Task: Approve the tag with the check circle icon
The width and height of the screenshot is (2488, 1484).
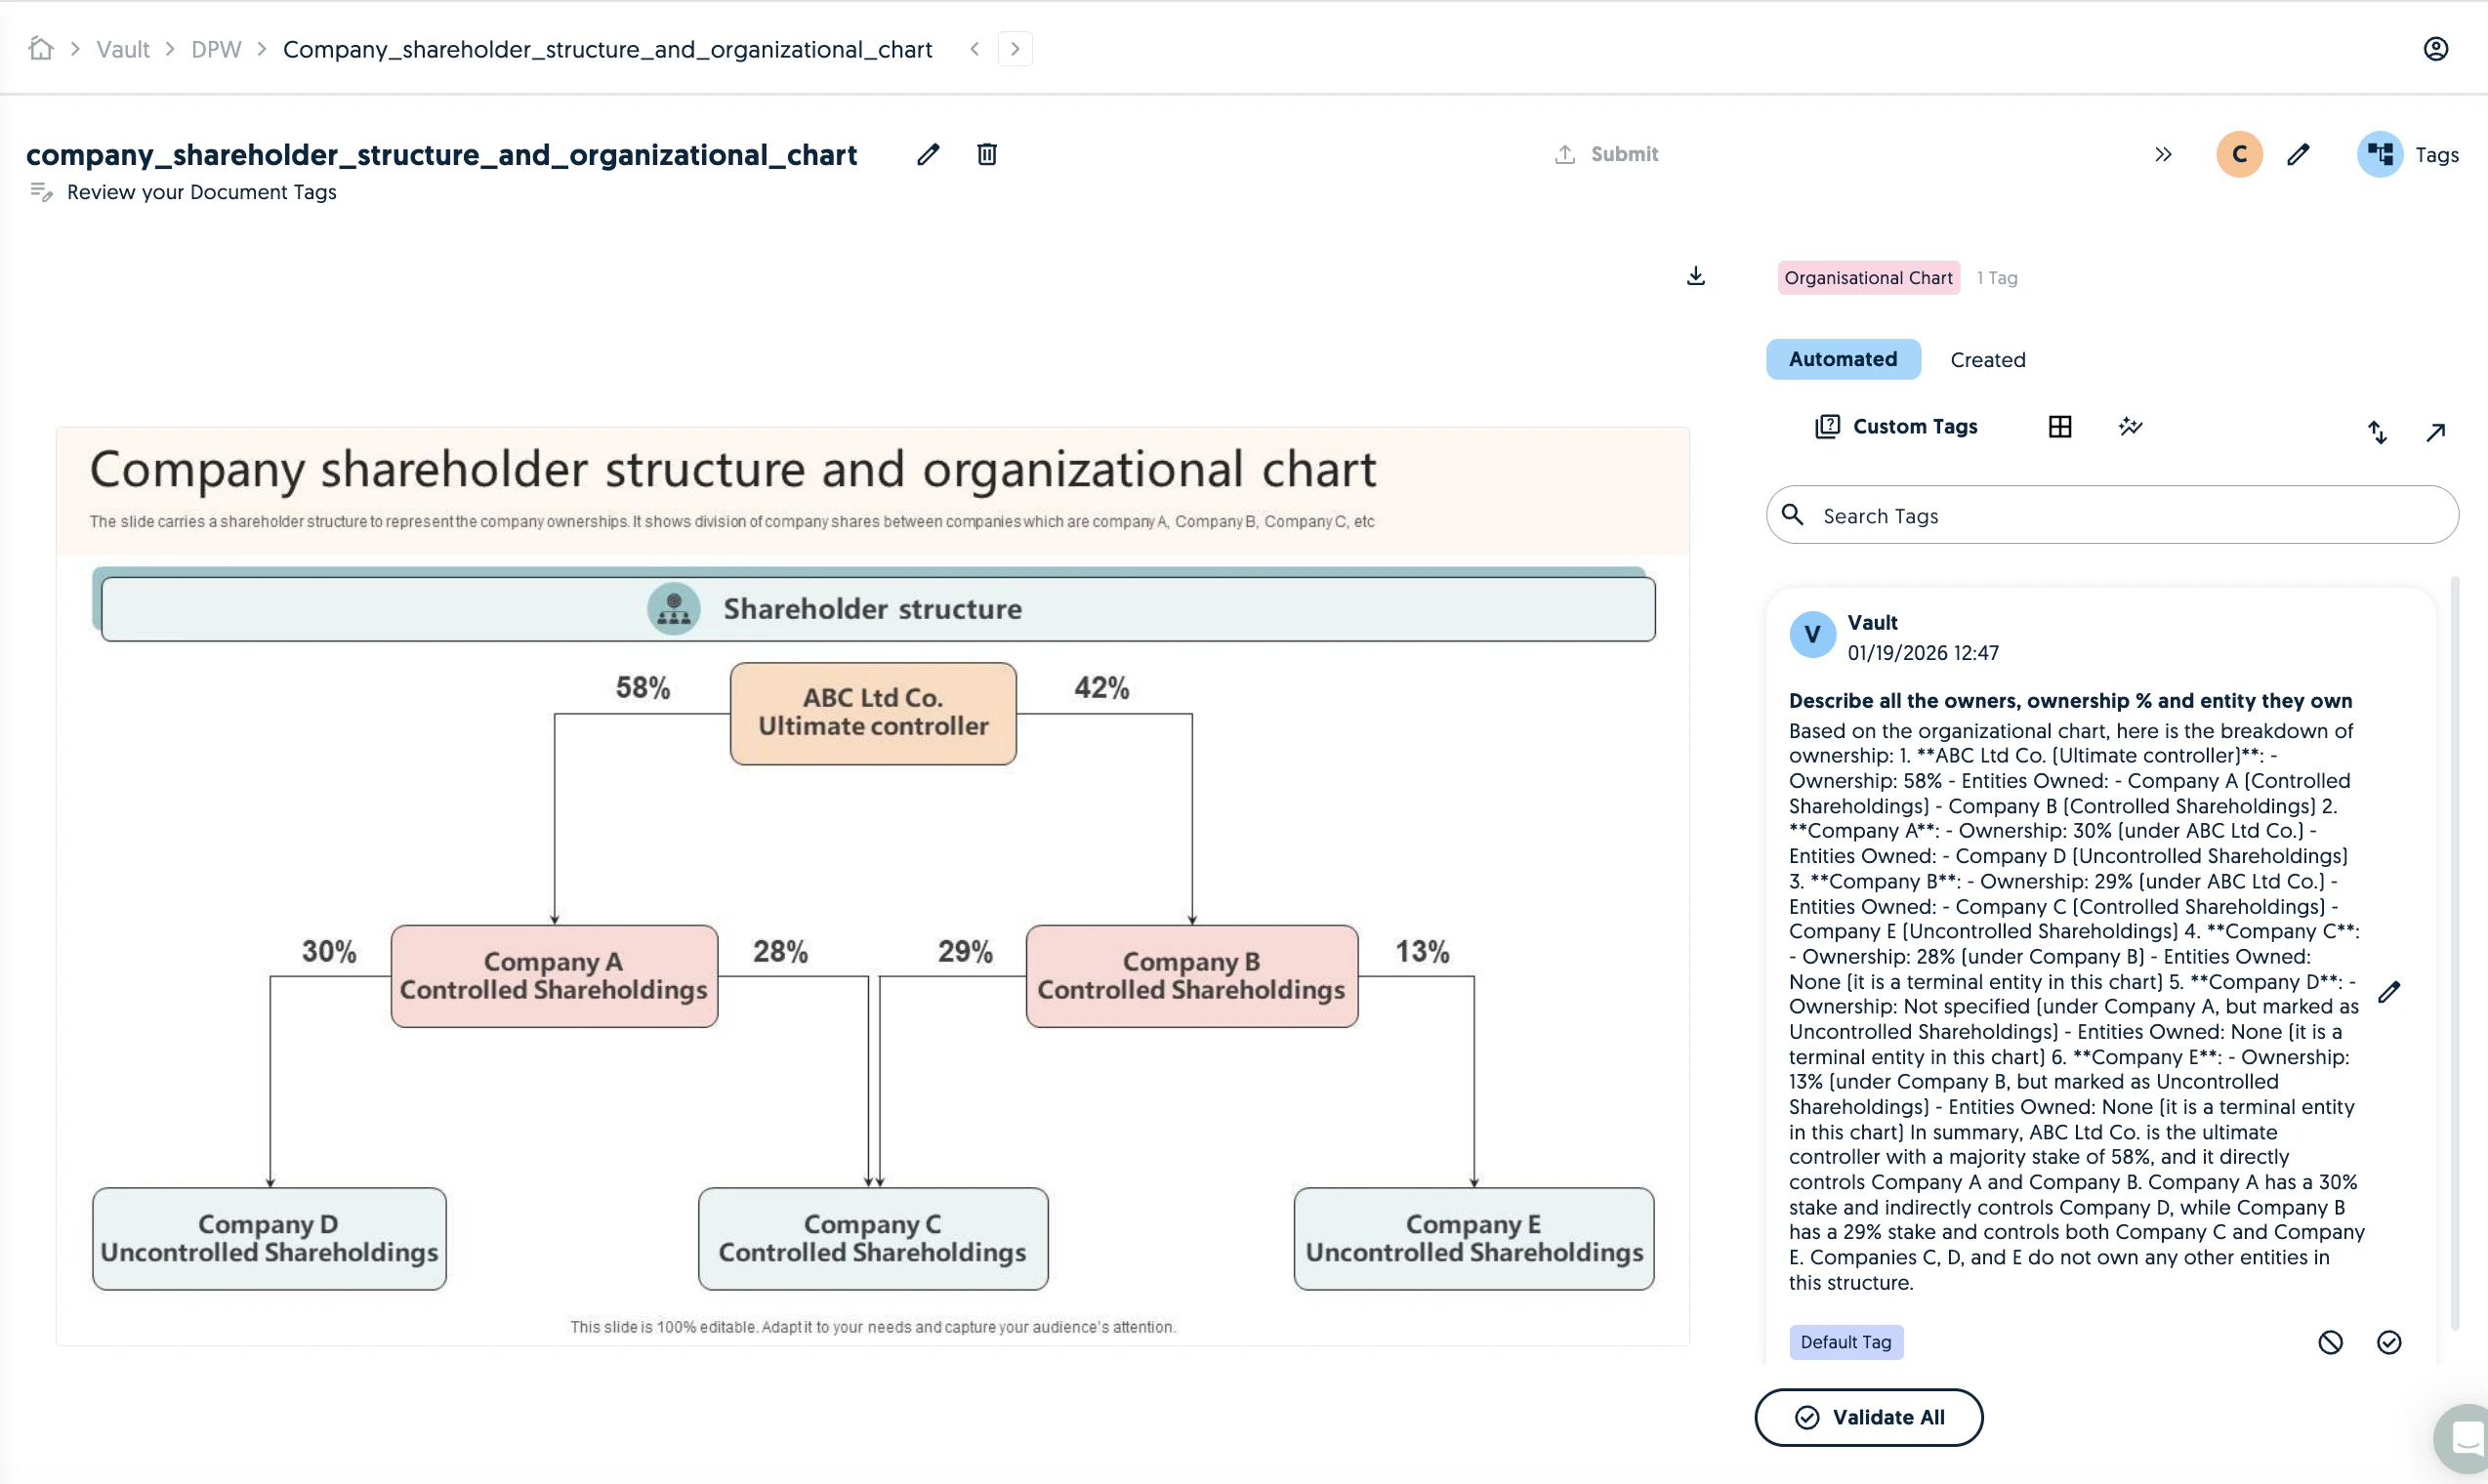Action: (x=2389, y=1342)
